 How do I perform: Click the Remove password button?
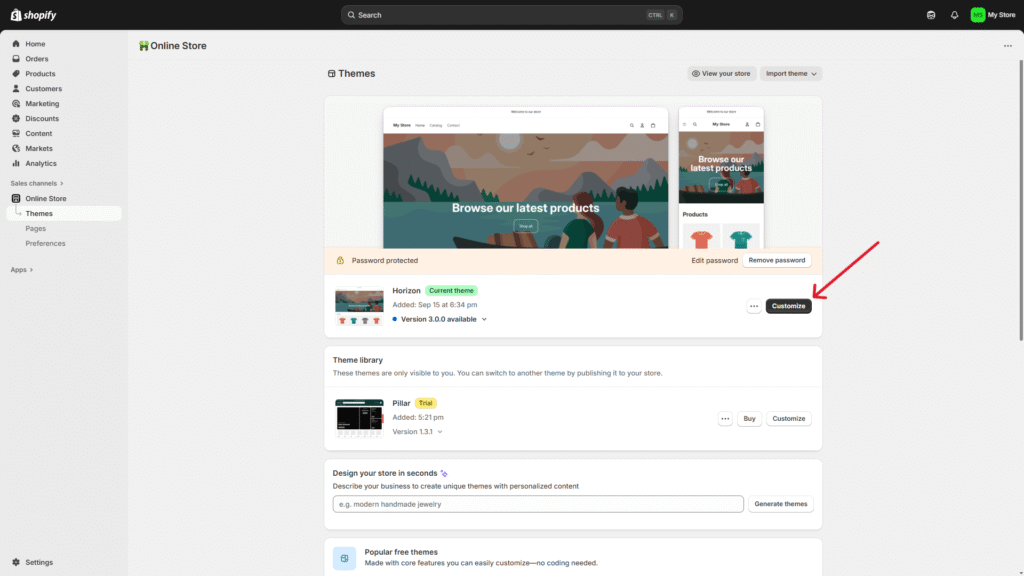776,260
